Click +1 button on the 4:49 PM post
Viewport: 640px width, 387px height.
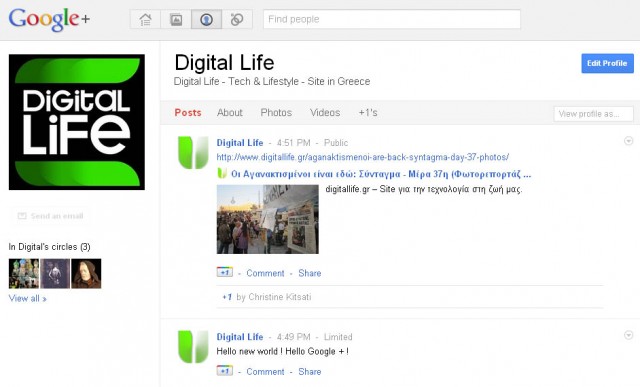[224, 370]
